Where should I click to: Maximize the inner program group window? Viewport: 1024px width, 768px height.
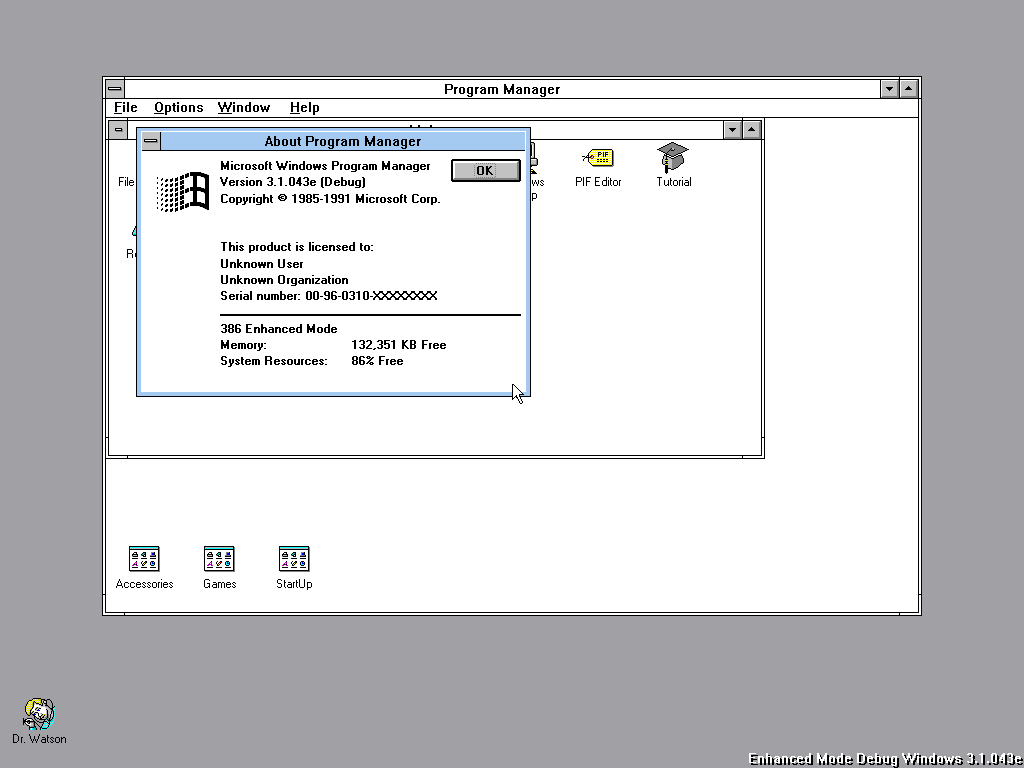(x=752, y=130)
